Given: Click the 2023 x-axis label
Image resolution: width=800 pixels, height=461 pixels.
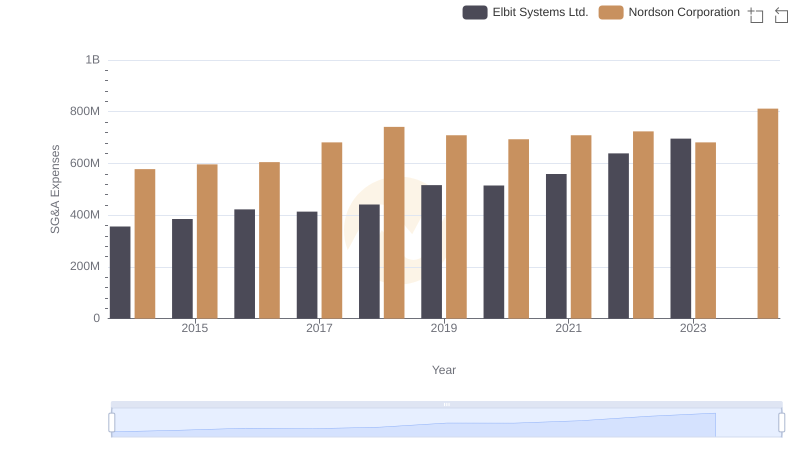Looking at the screenshot, I should point(693,328).
